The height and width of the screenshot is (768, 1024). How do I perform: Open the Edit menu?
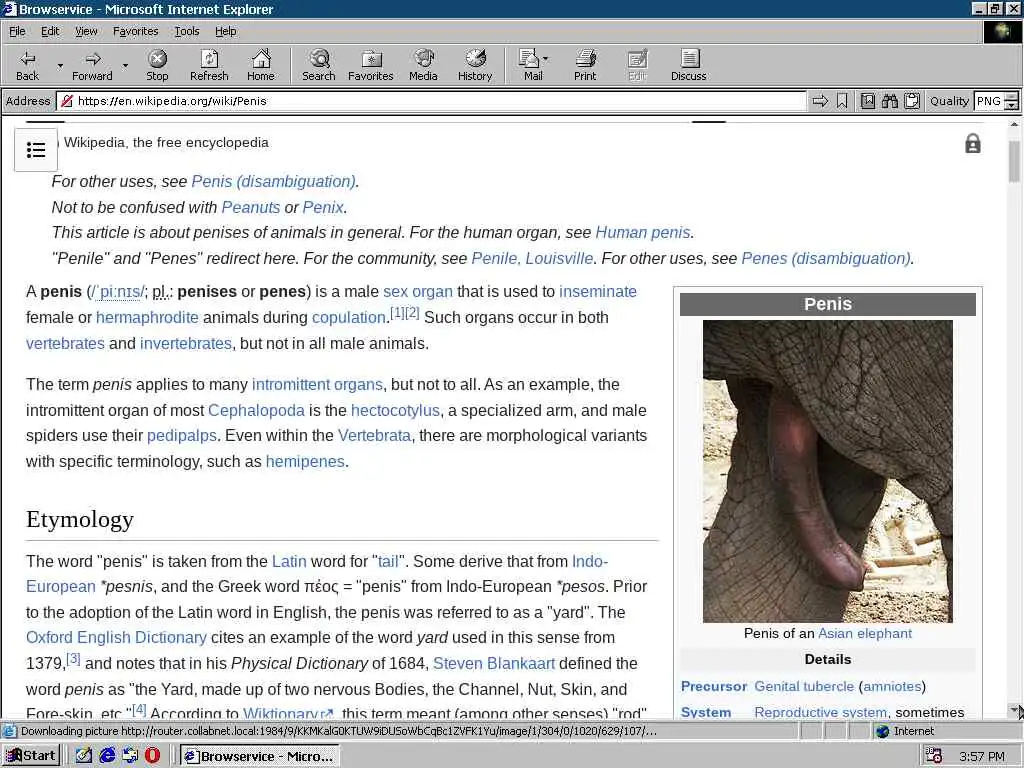(50, 31)
